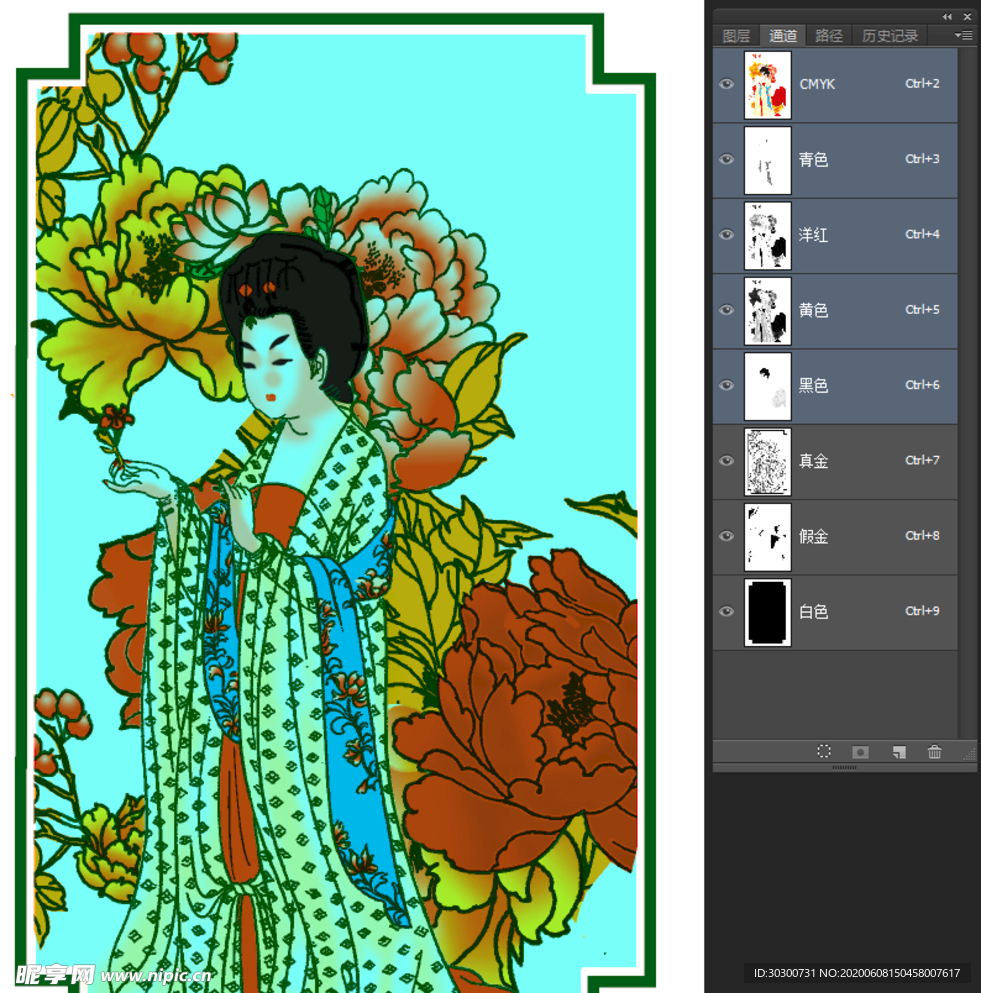The width and height of the screenshot is (981, 993).
Task: Collapse the panel with double-arrow icon
Action: pos(947,16)
